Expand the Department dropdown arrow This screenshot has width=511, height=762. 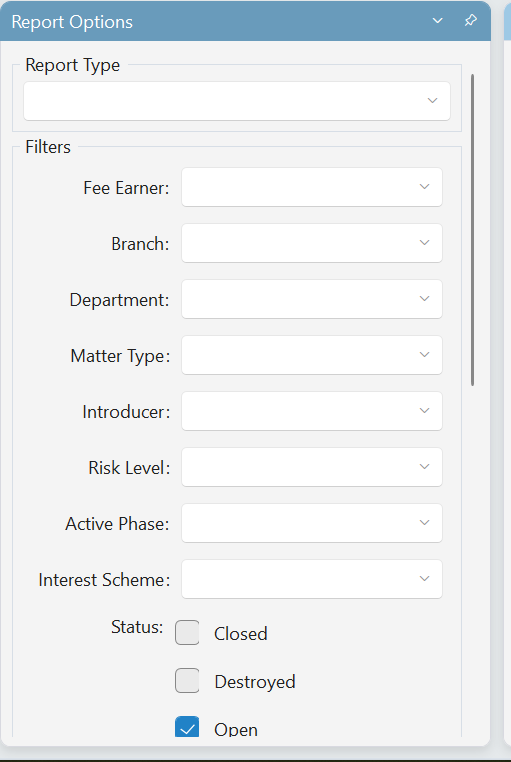point(425,298)
